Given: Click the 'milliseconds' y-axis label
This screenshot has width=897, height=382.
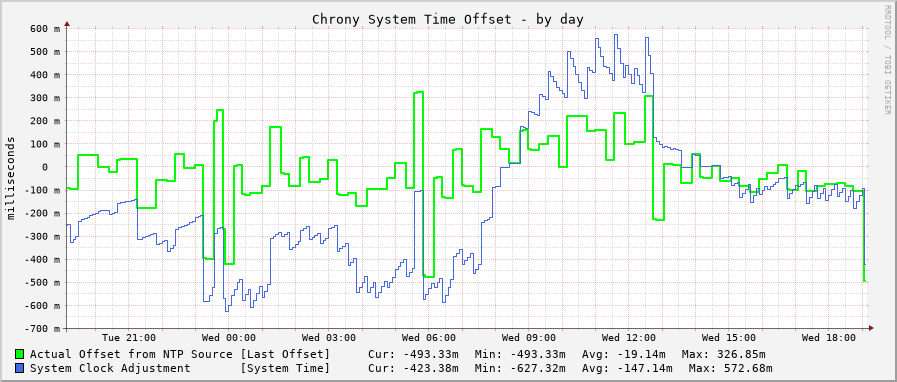Looking at the screenshot, I should tap(11, 178).
